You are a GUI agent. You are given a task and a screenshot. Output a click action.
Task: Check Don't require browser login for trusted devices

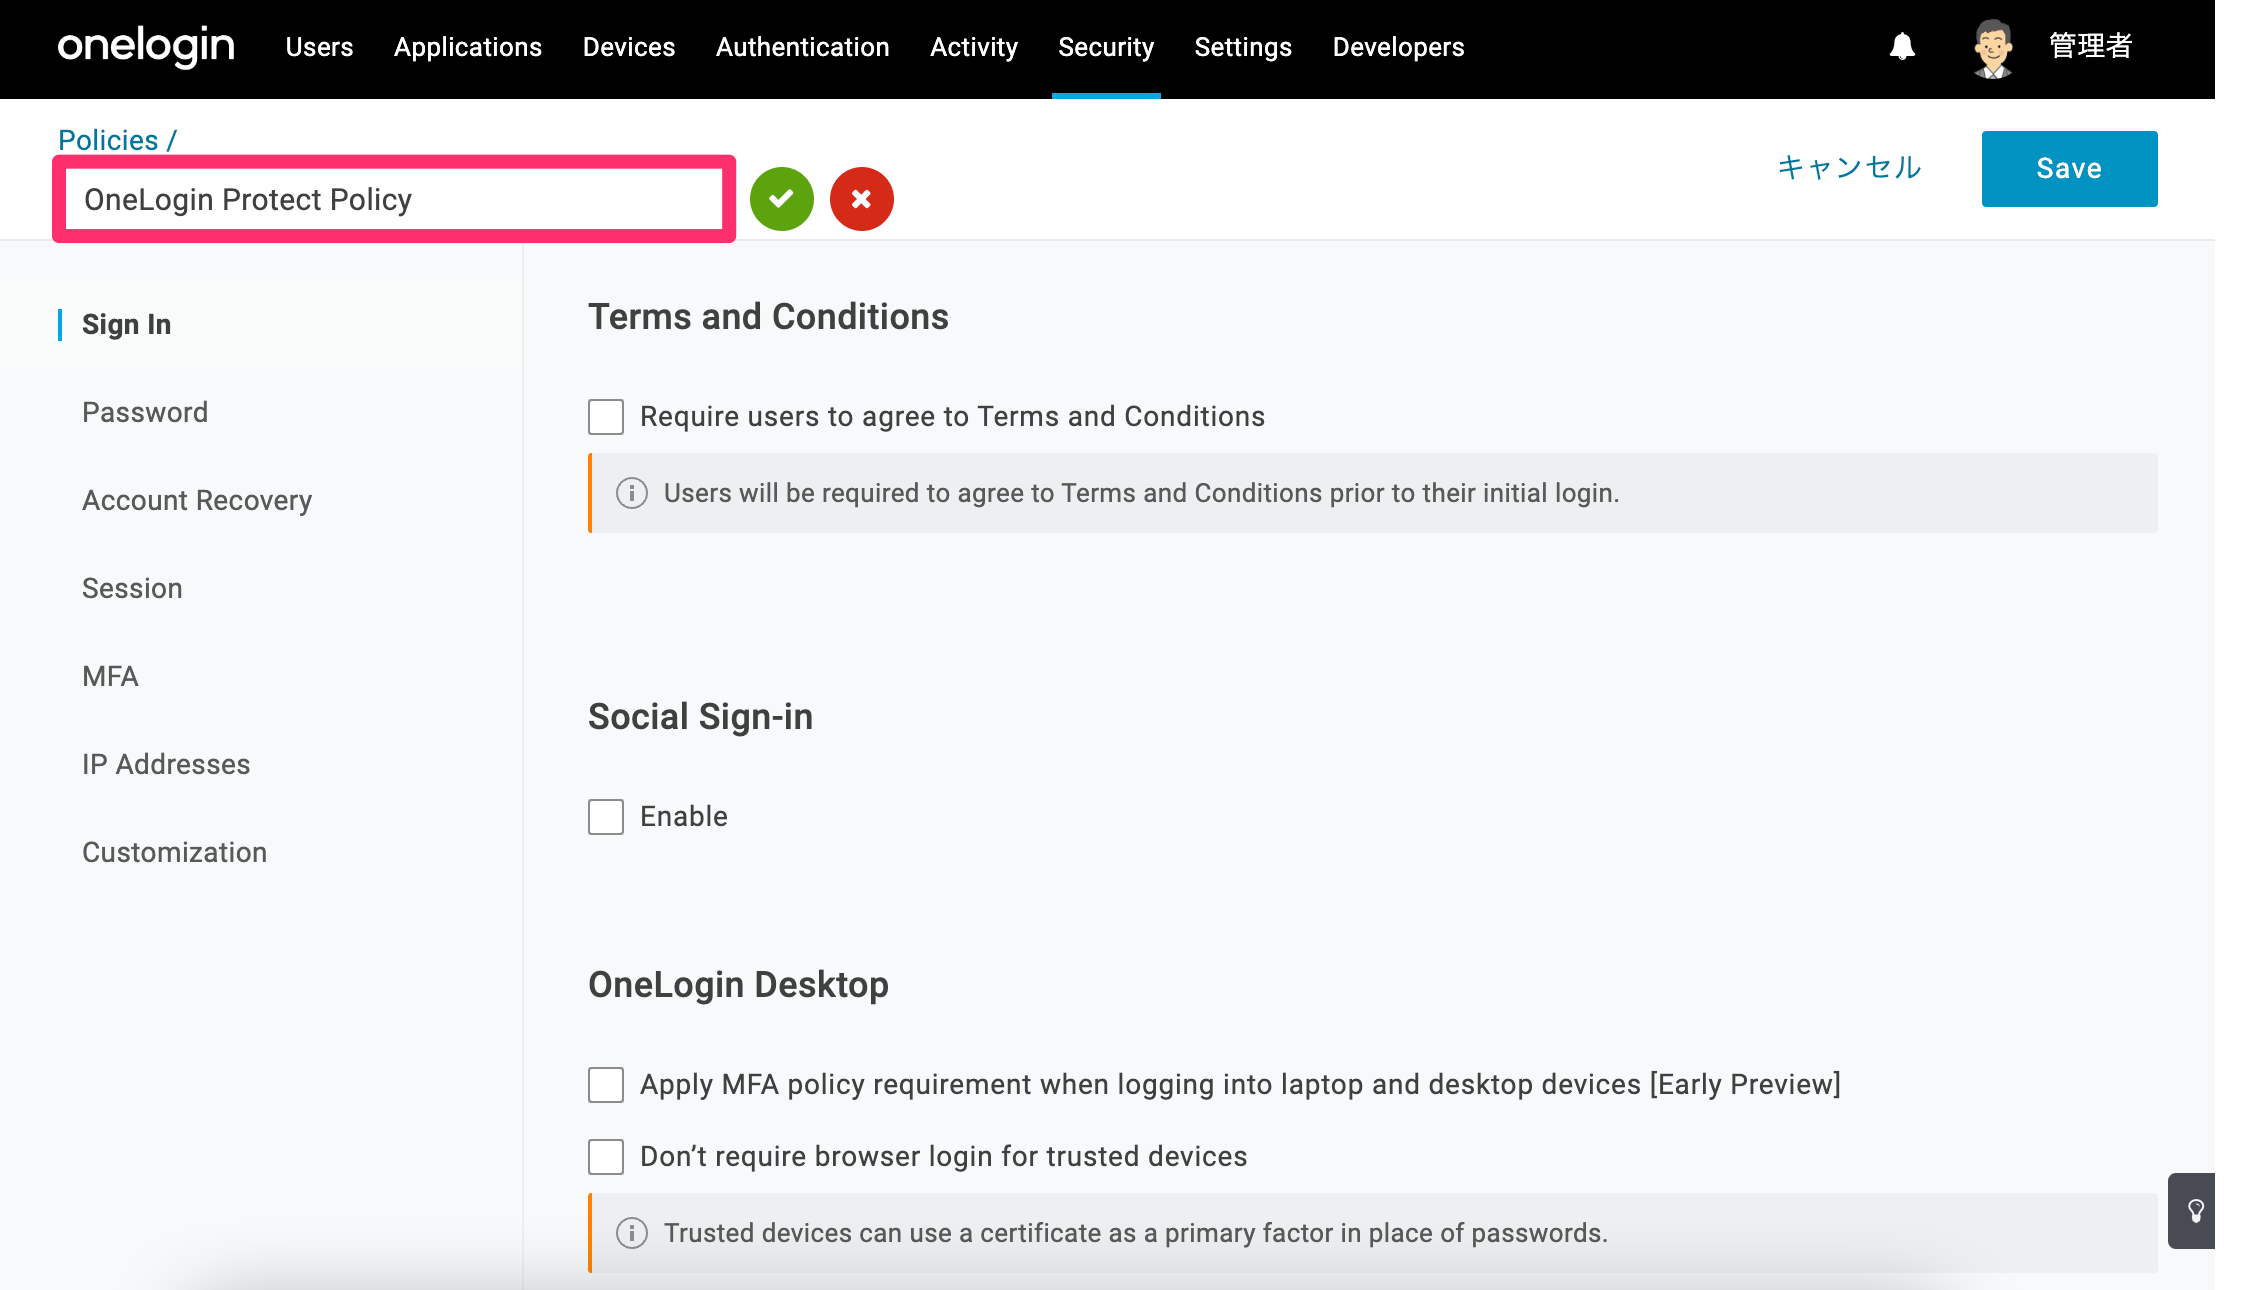[x=606, y=1157]
